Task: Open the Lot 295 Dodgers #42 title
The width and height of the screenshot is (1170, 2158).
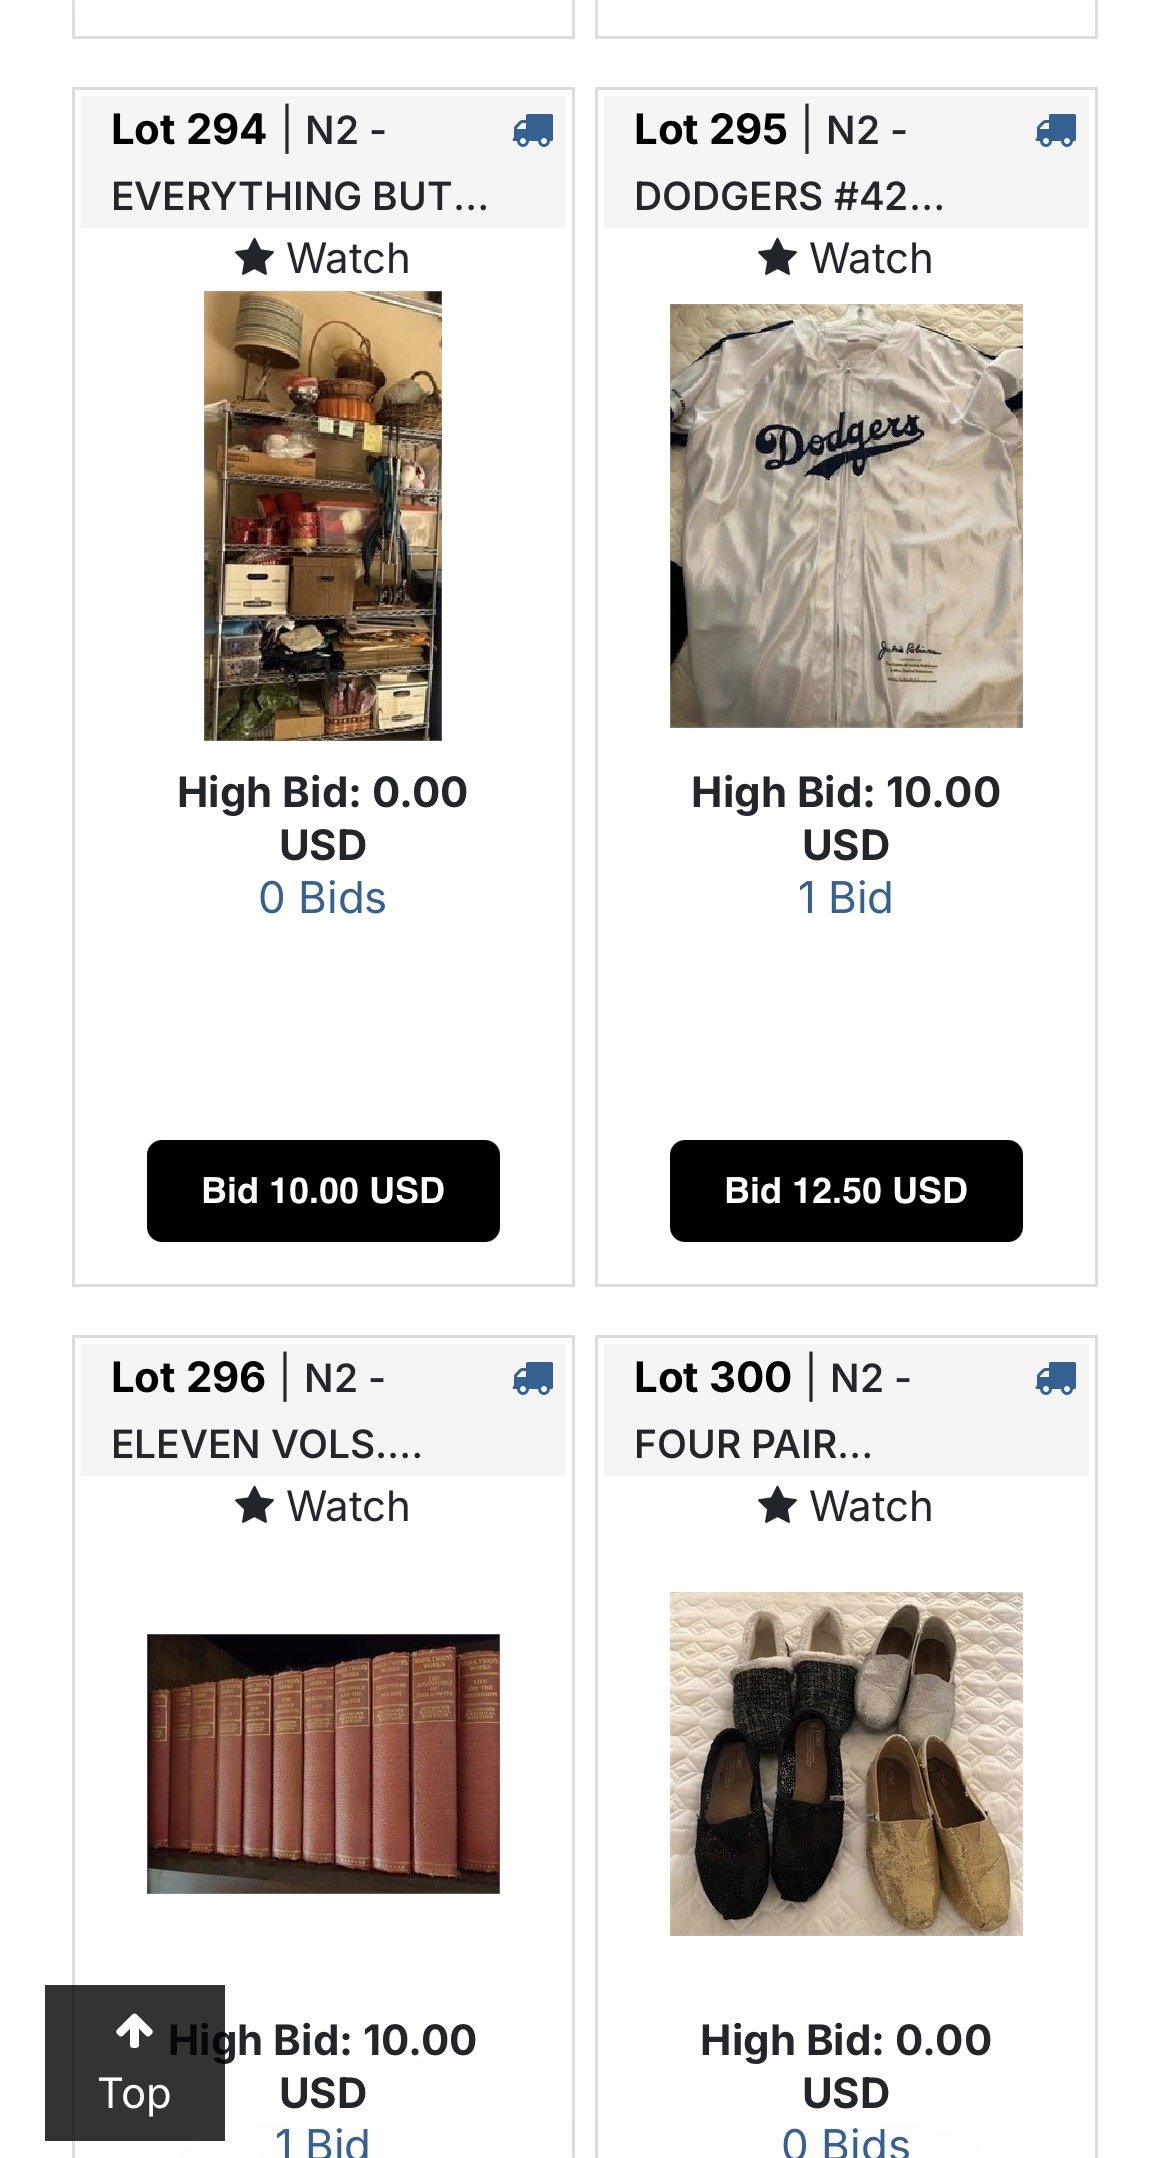Action: tap(790, 162)
